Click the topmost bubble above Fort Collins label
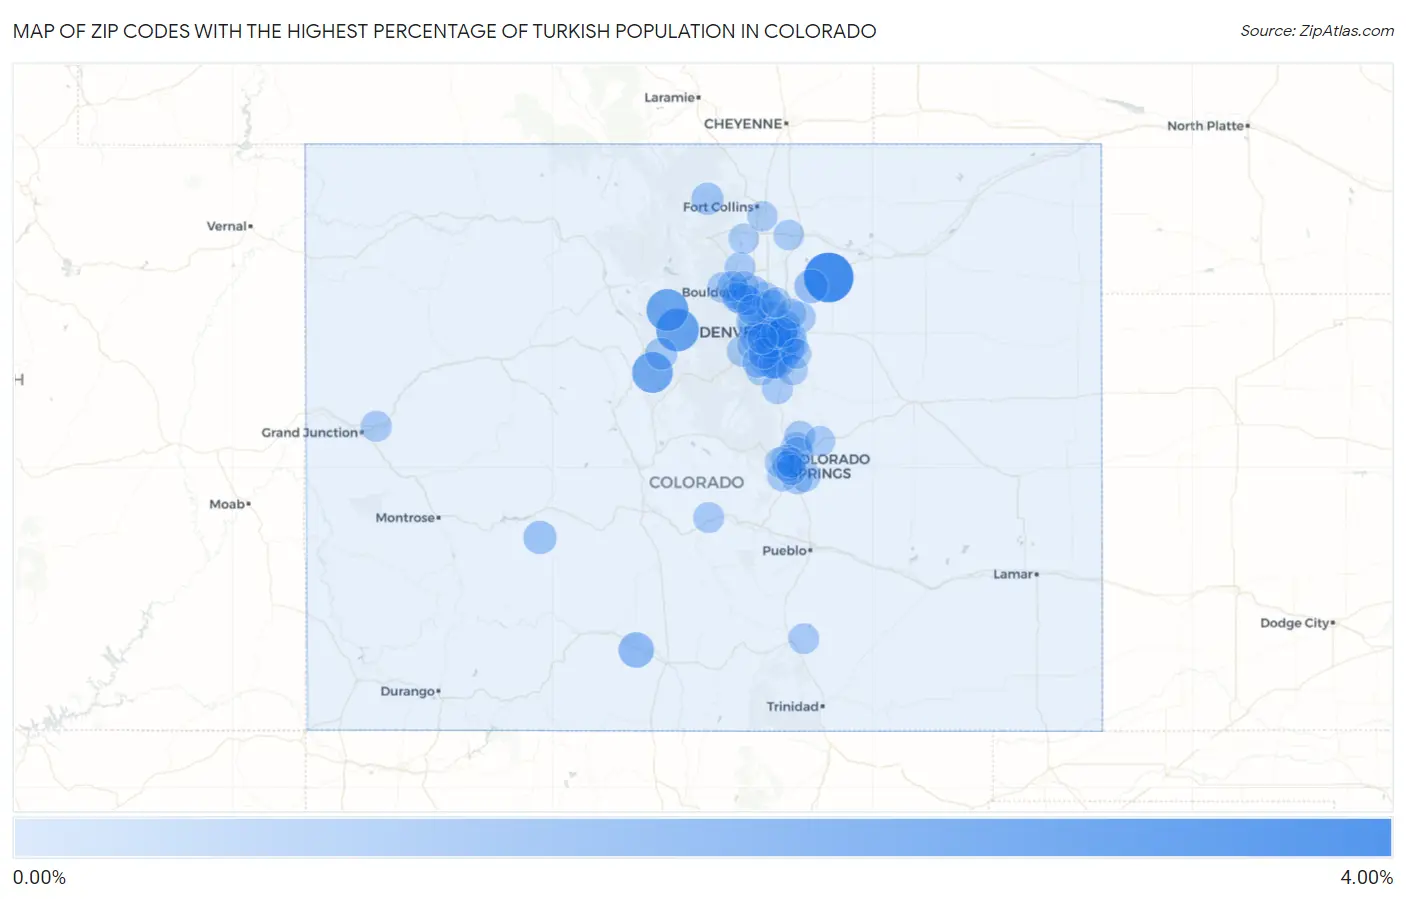Screen dimensions: 1406x899 point(707,199)
